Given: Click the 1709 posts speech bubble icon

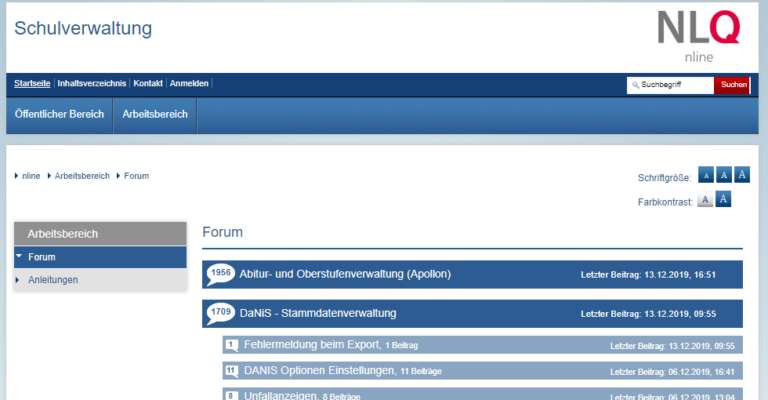Looking at the screenshot, I should coord(221,314).
